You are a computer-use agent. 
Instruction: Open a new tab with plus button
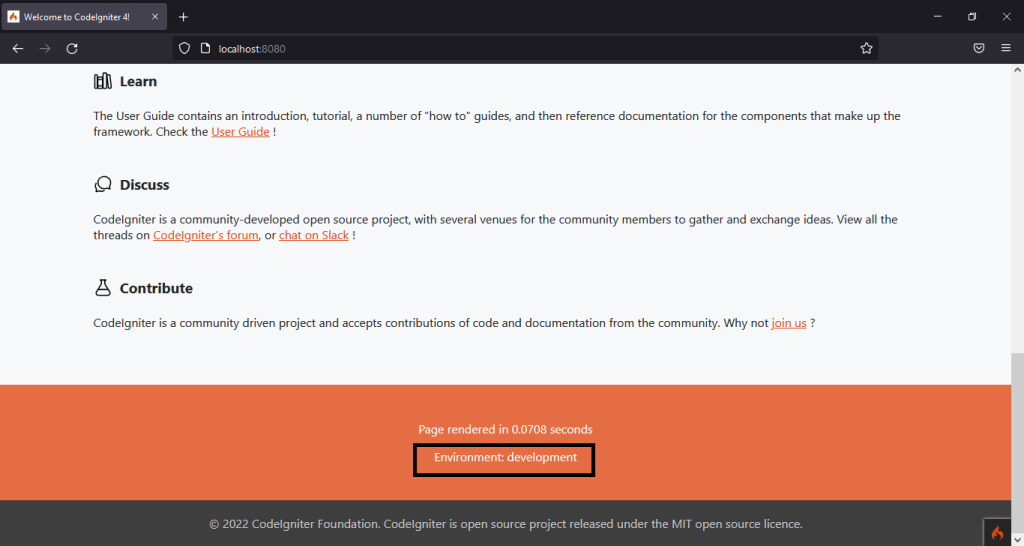click(183, 17)
